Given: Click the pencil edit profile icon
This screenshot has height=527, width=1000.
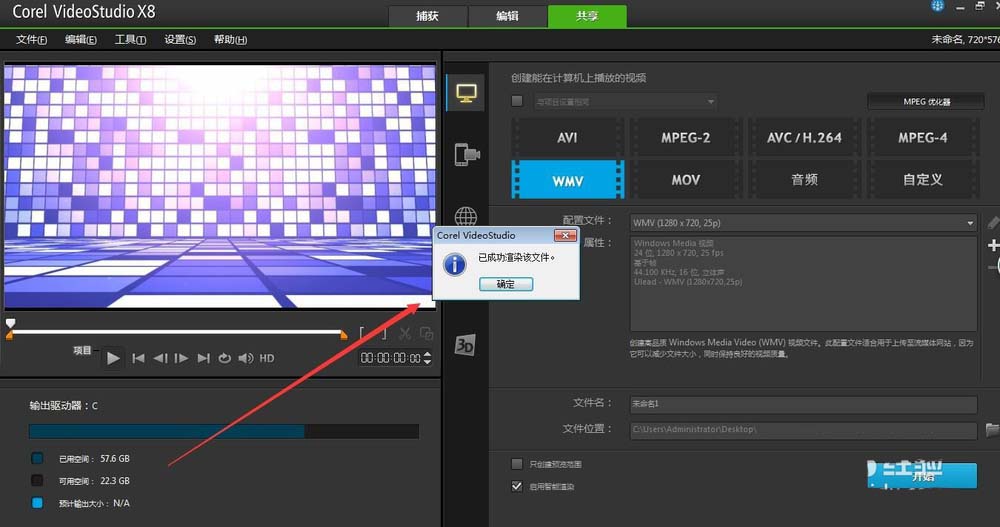Looking at the screenshot, I should (x=993, y=222).
